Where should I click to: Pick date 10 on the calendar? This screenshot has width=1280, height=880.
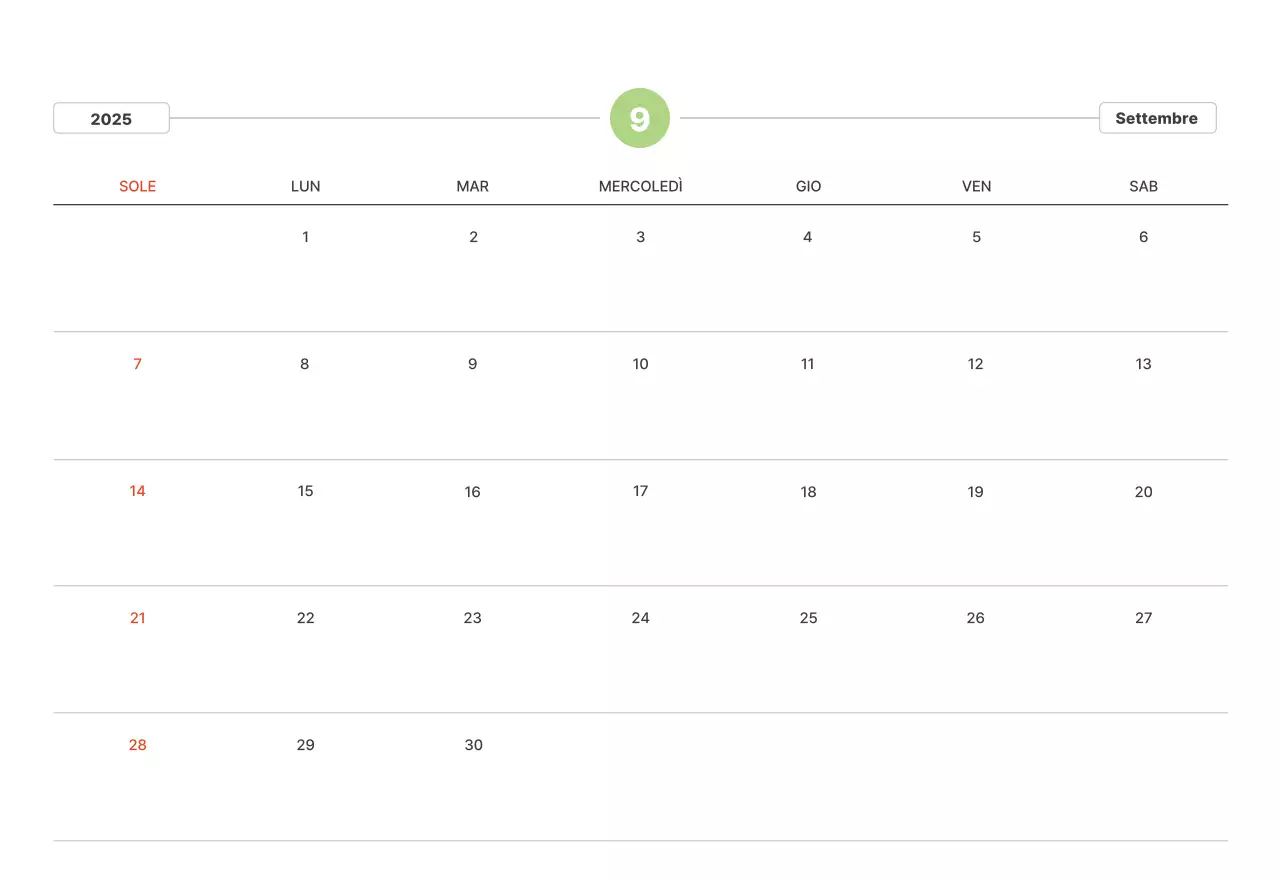coord(640,364)
